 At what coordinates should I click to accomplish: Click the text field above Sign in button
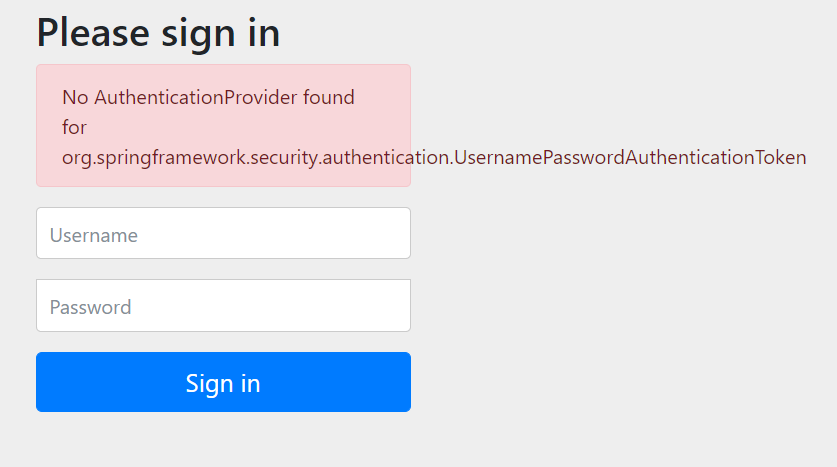click(223, 305)
